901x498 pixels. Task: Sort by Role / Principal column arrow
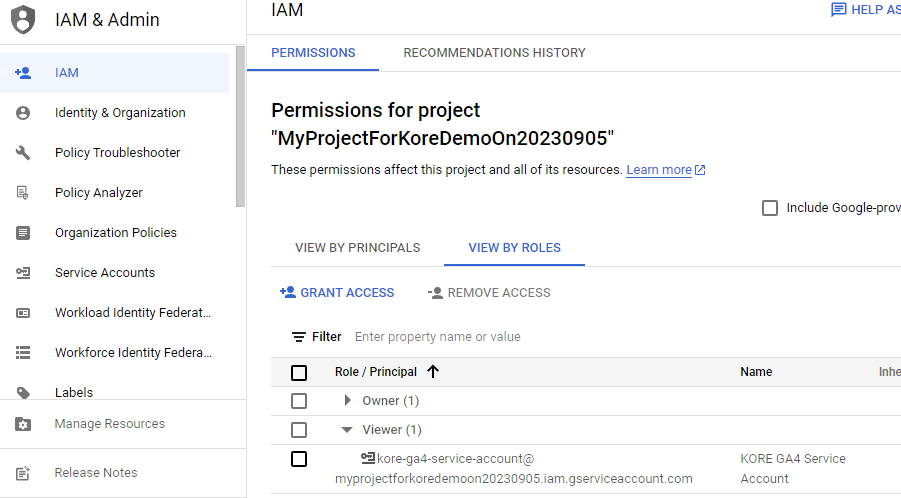[x=433, y=372]
